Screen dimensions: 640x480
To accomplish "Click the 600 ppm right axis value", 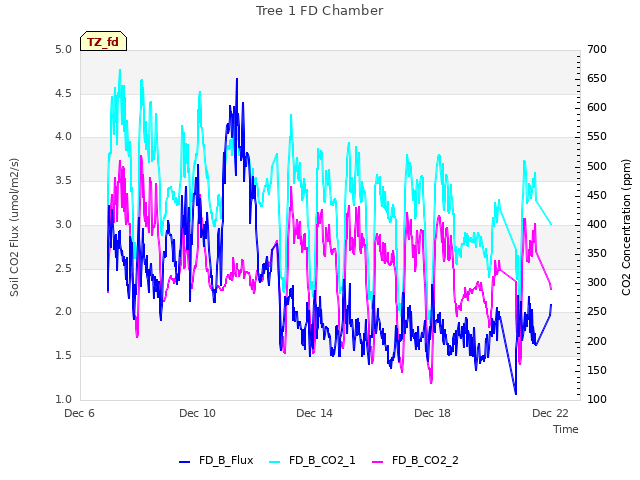I will [x=597, y=107].
